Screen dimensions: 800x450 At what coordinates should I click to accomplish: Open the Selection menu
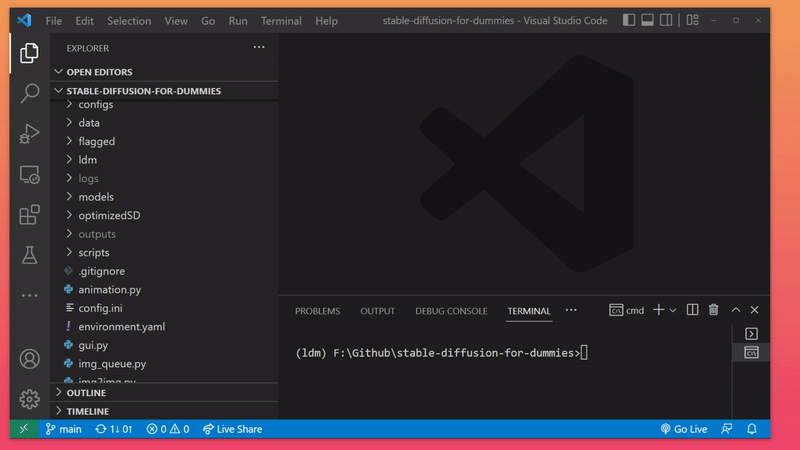(129, 21)
